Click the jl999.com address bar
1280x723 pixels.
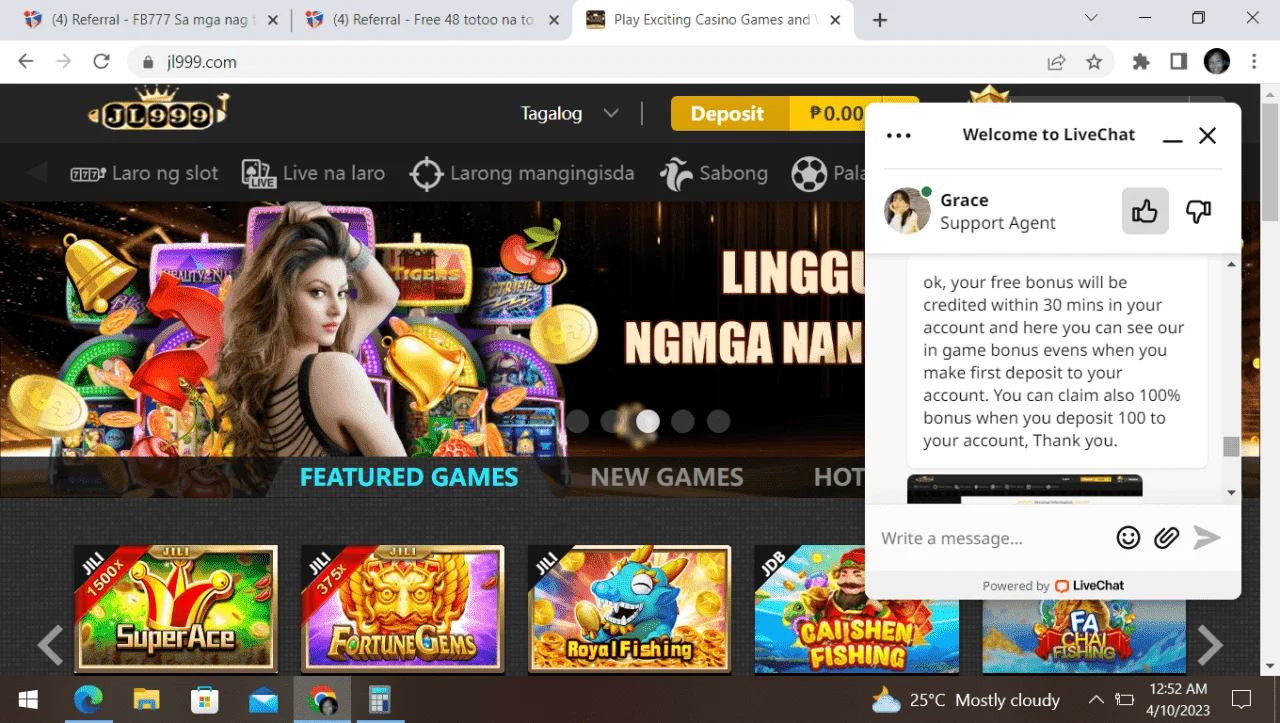pos(590,62)
